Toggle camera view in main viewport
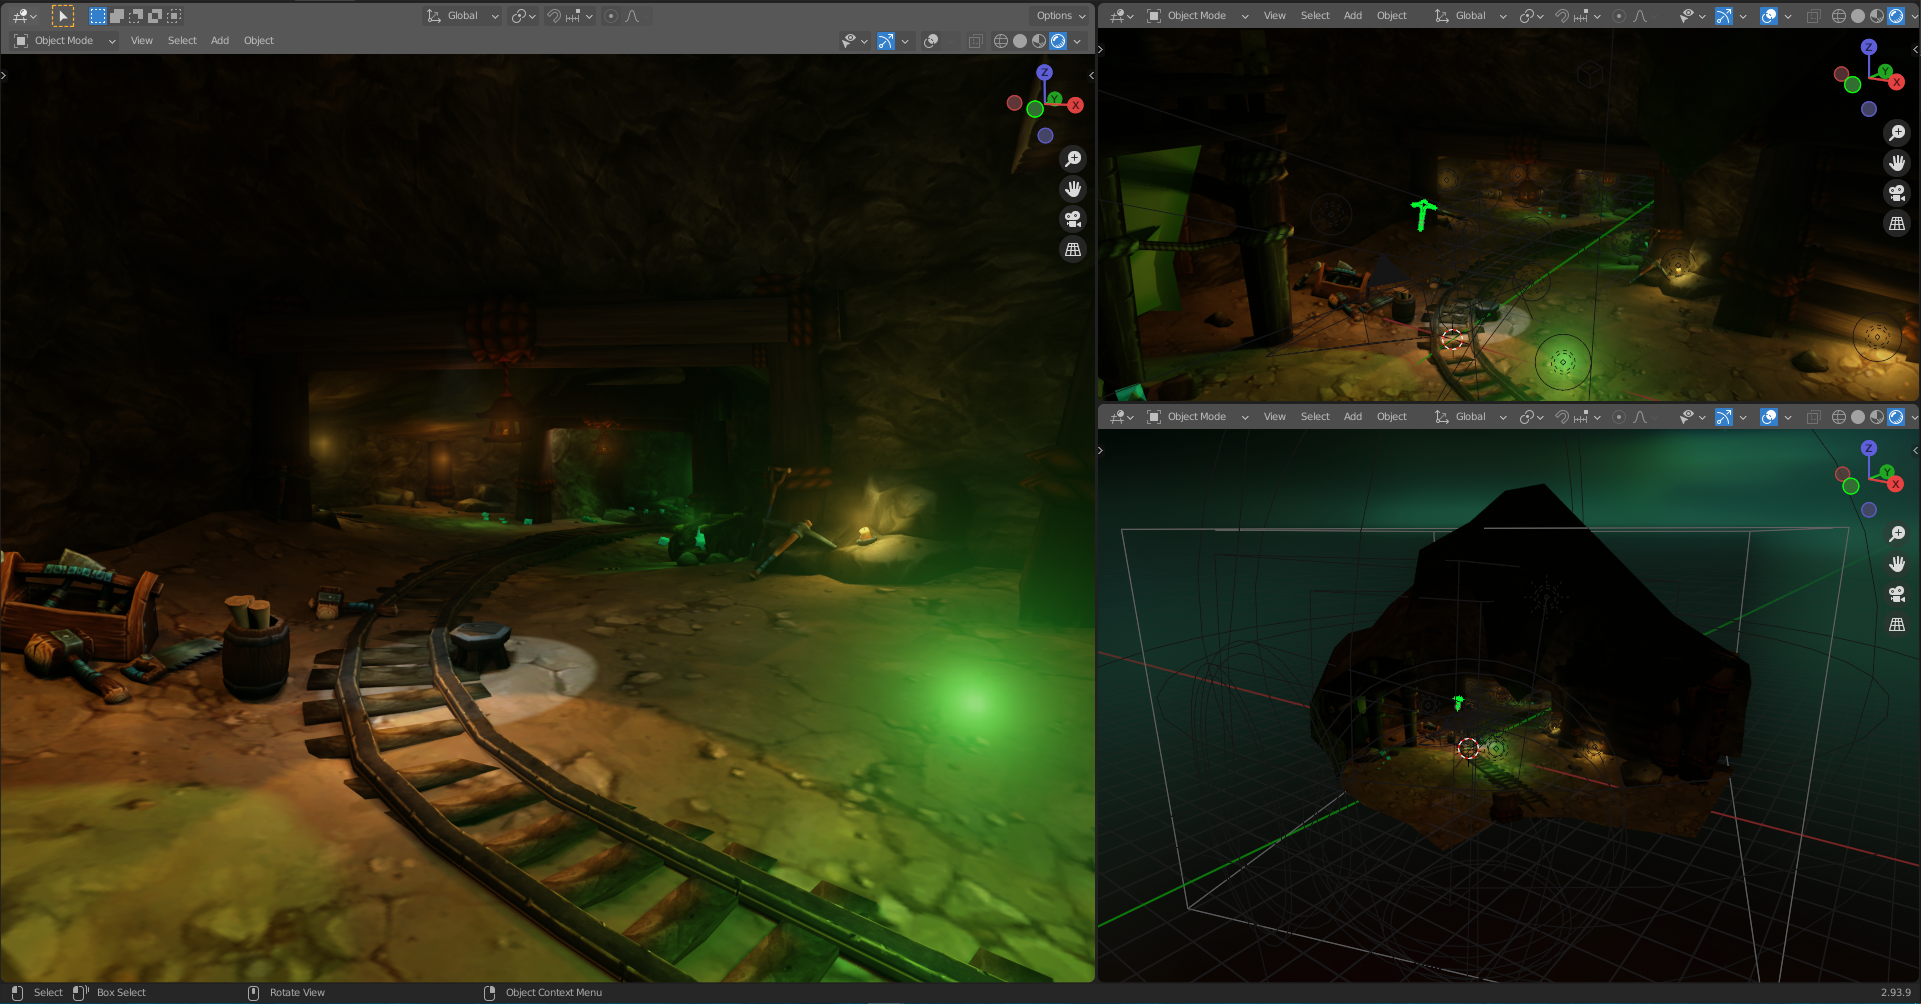1921x1004 pixels. 1073,219
